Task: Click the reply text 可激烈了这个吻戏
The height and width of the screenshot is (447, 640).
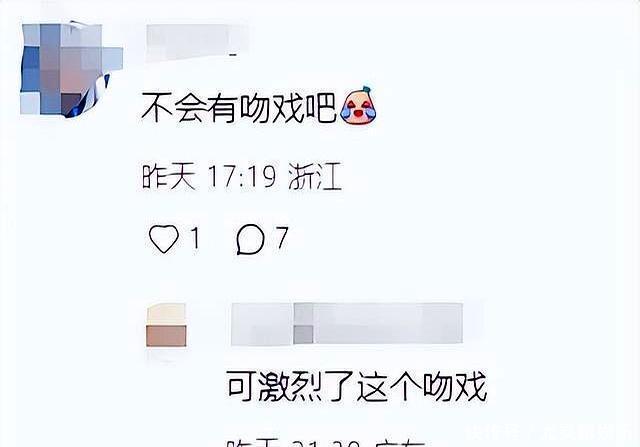Action: point(357,386)
